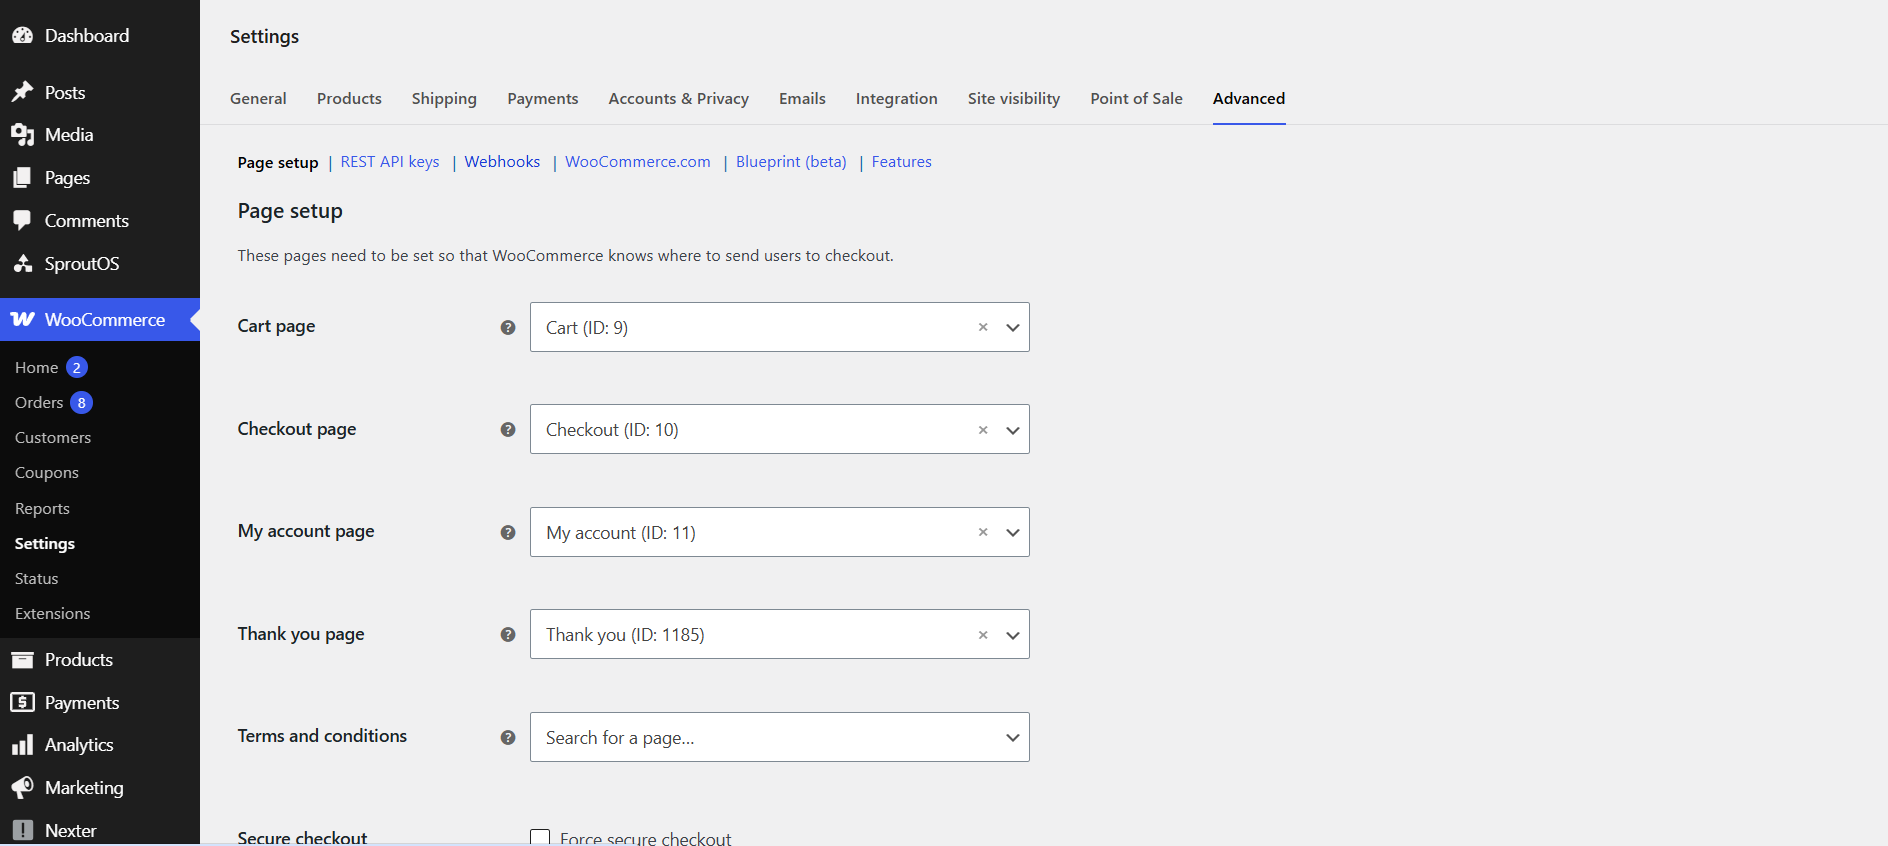Viewport: 1888px width, 846px height.
Task: Open the Webhooks section link
Action: 502,162
